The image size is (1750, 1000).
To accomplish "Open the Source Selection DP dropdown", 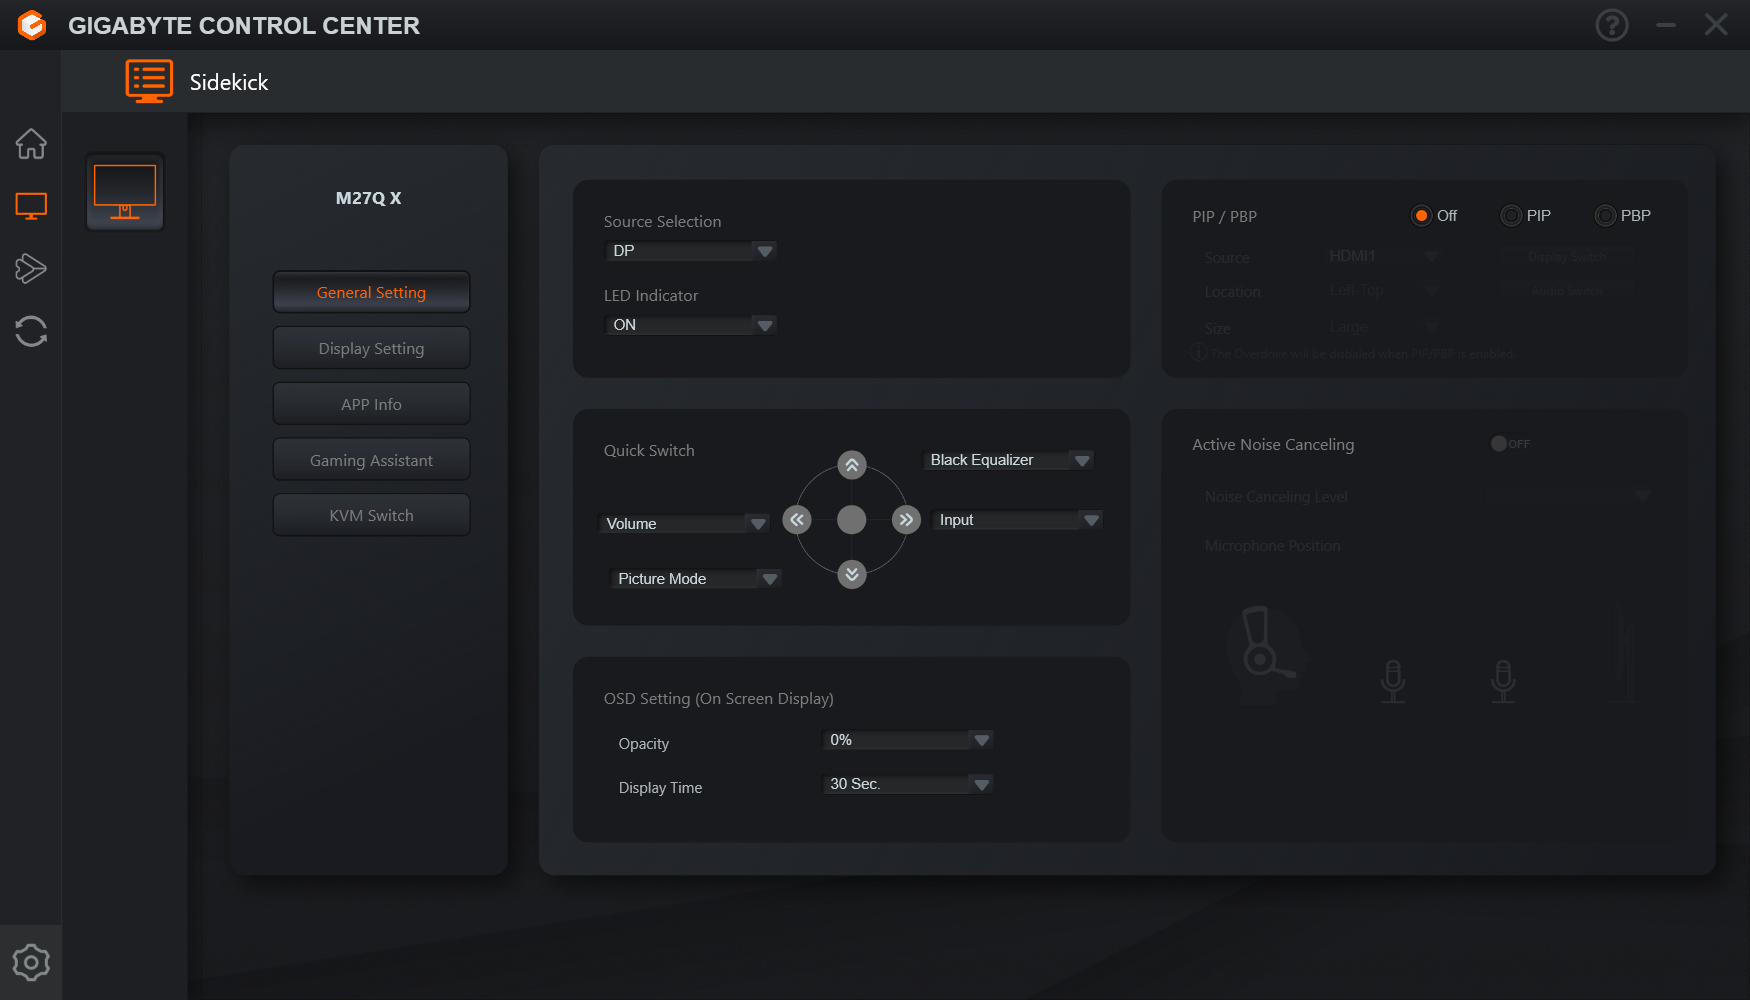I will point(691,251).
